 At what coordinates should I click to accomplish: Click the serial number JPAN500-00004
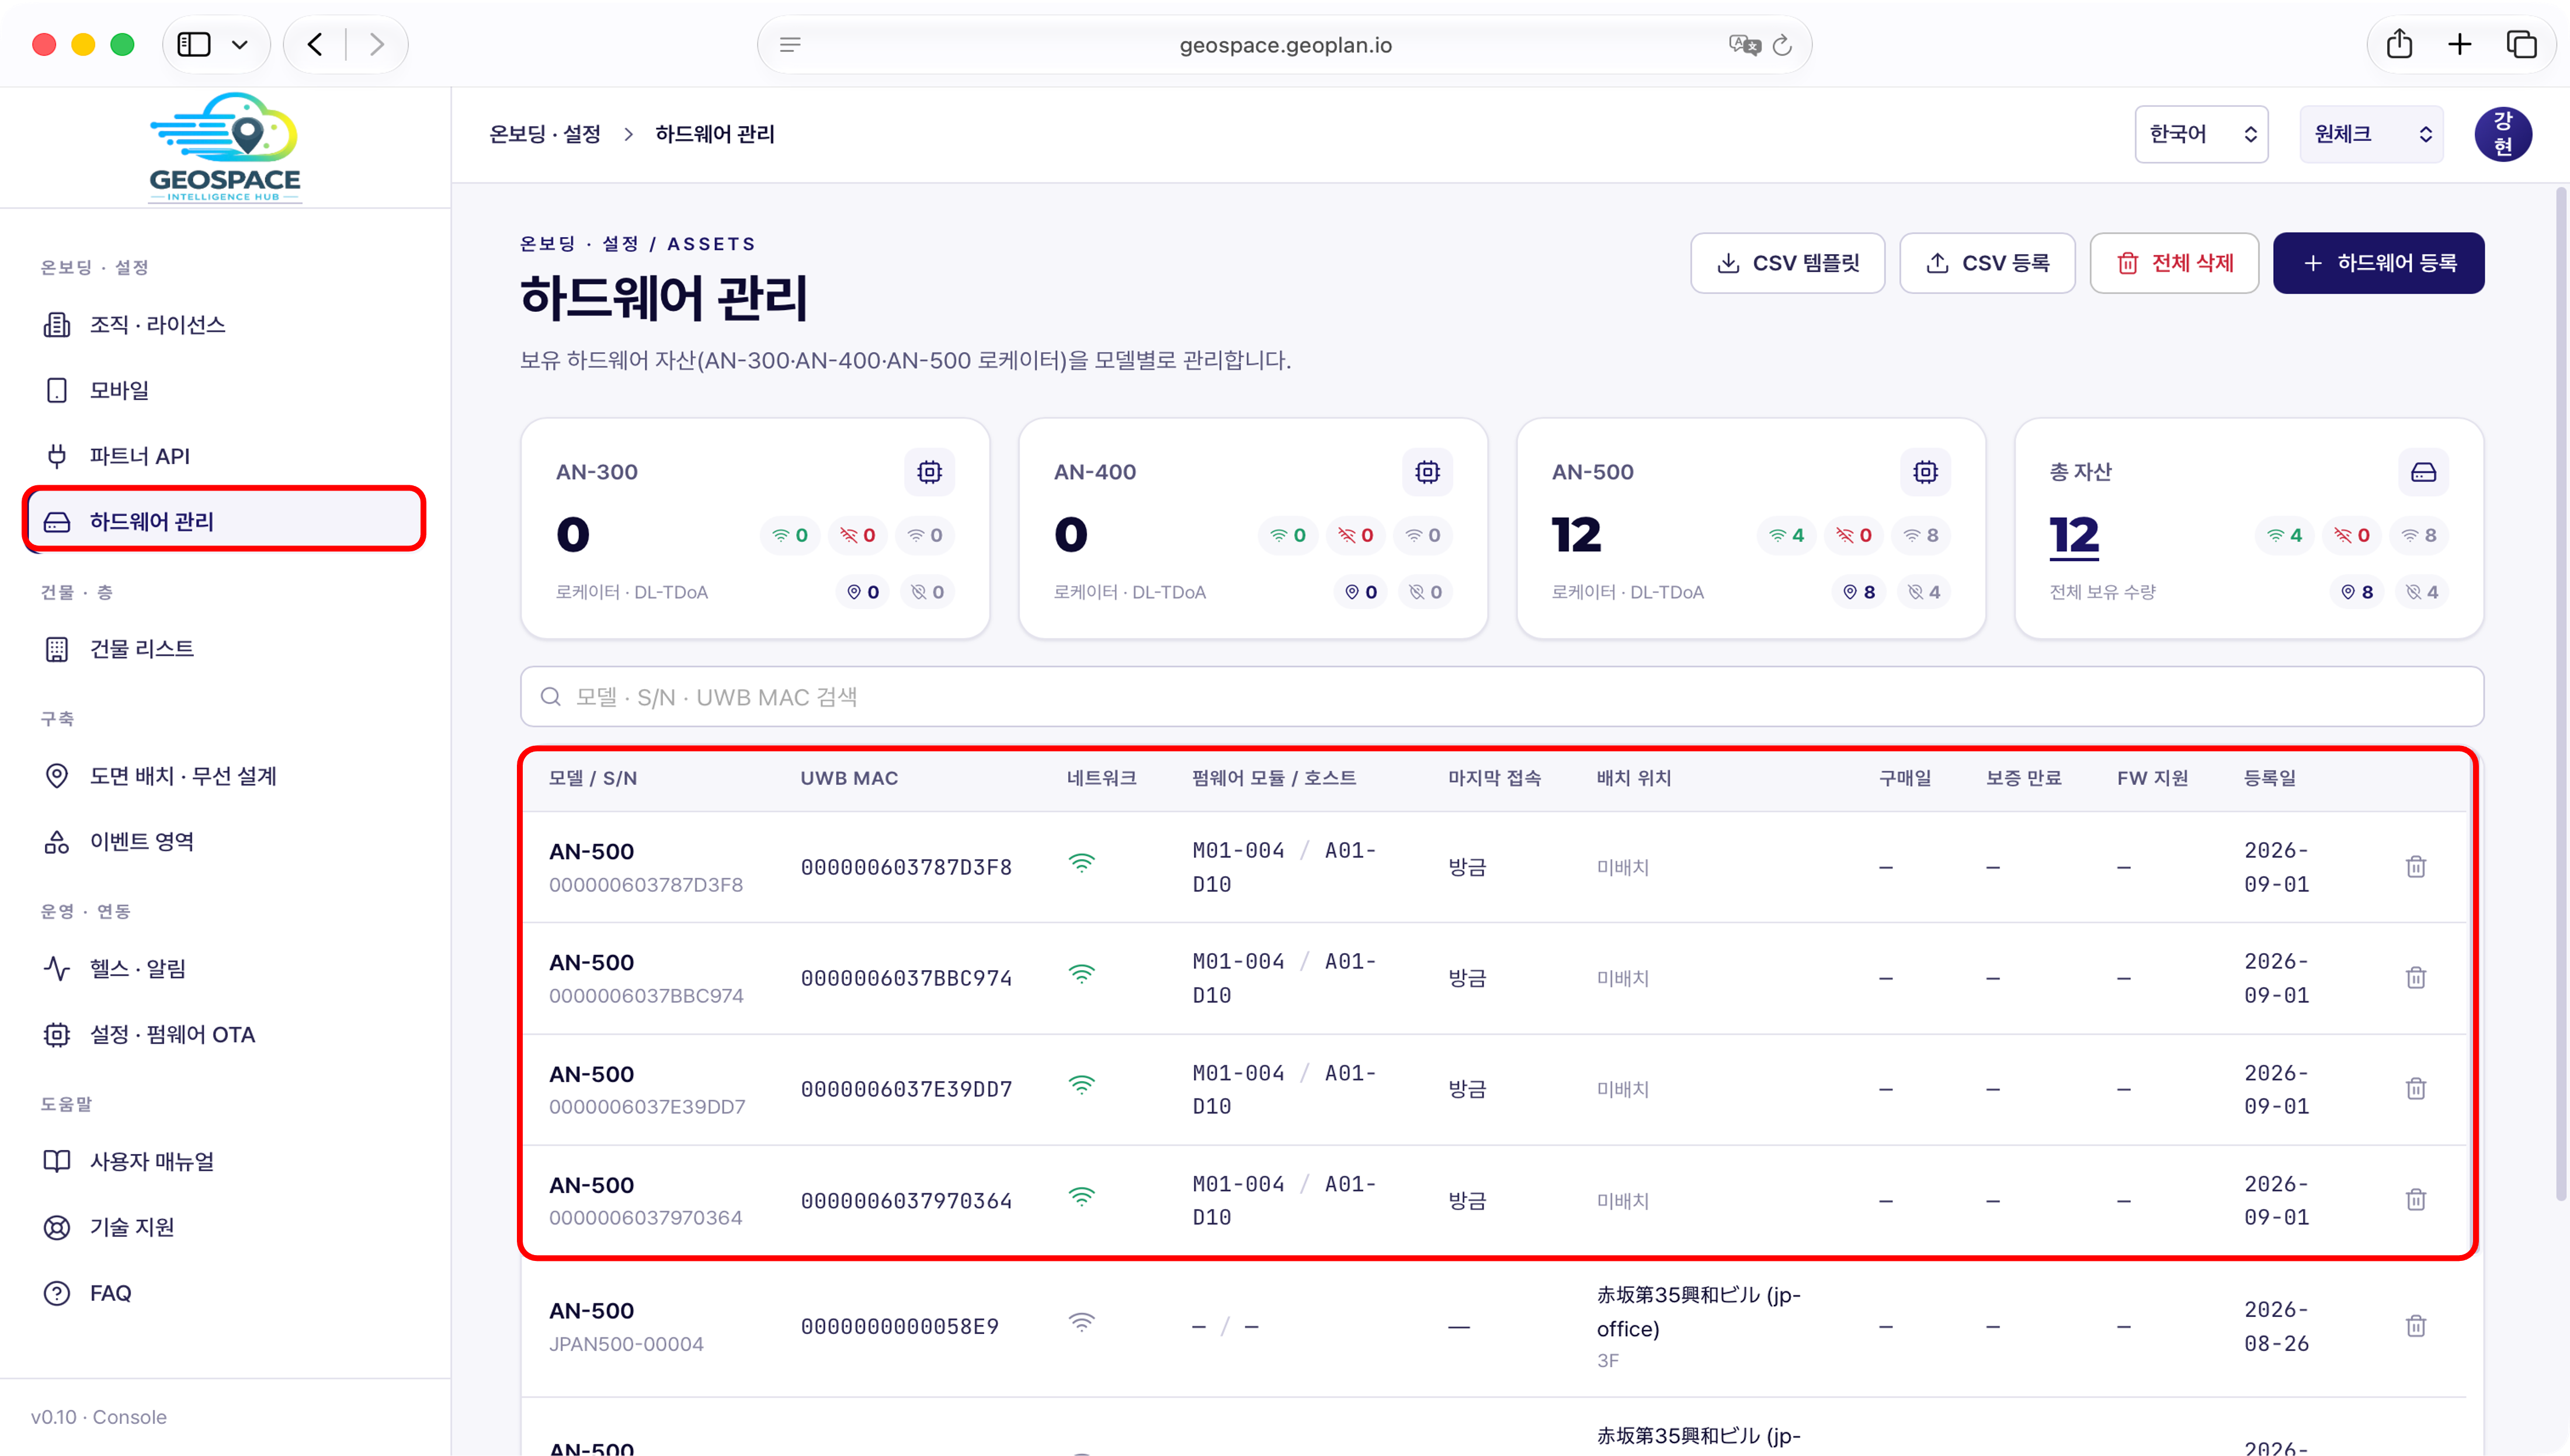click(626, 1344)
